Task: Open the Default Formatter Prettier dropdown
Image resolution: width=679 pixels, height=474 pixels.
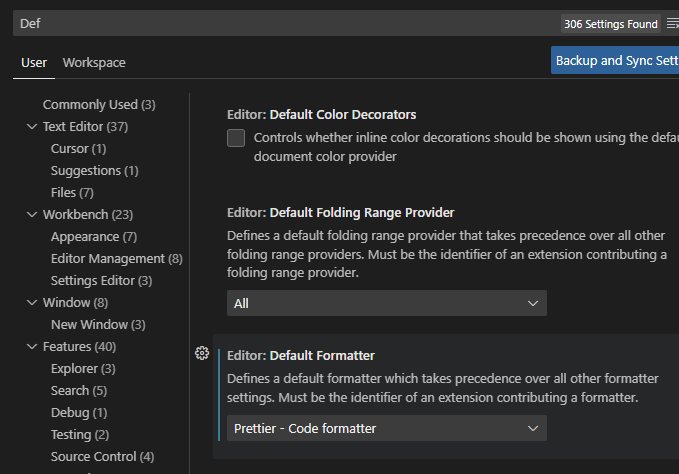Action: pyautogui.click(x=386, y=429)
